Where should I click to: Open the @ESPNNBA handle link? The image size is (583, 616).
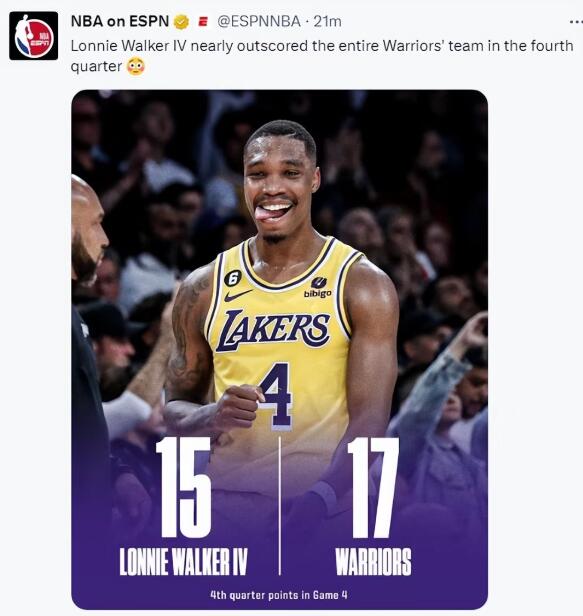[259, 21]
